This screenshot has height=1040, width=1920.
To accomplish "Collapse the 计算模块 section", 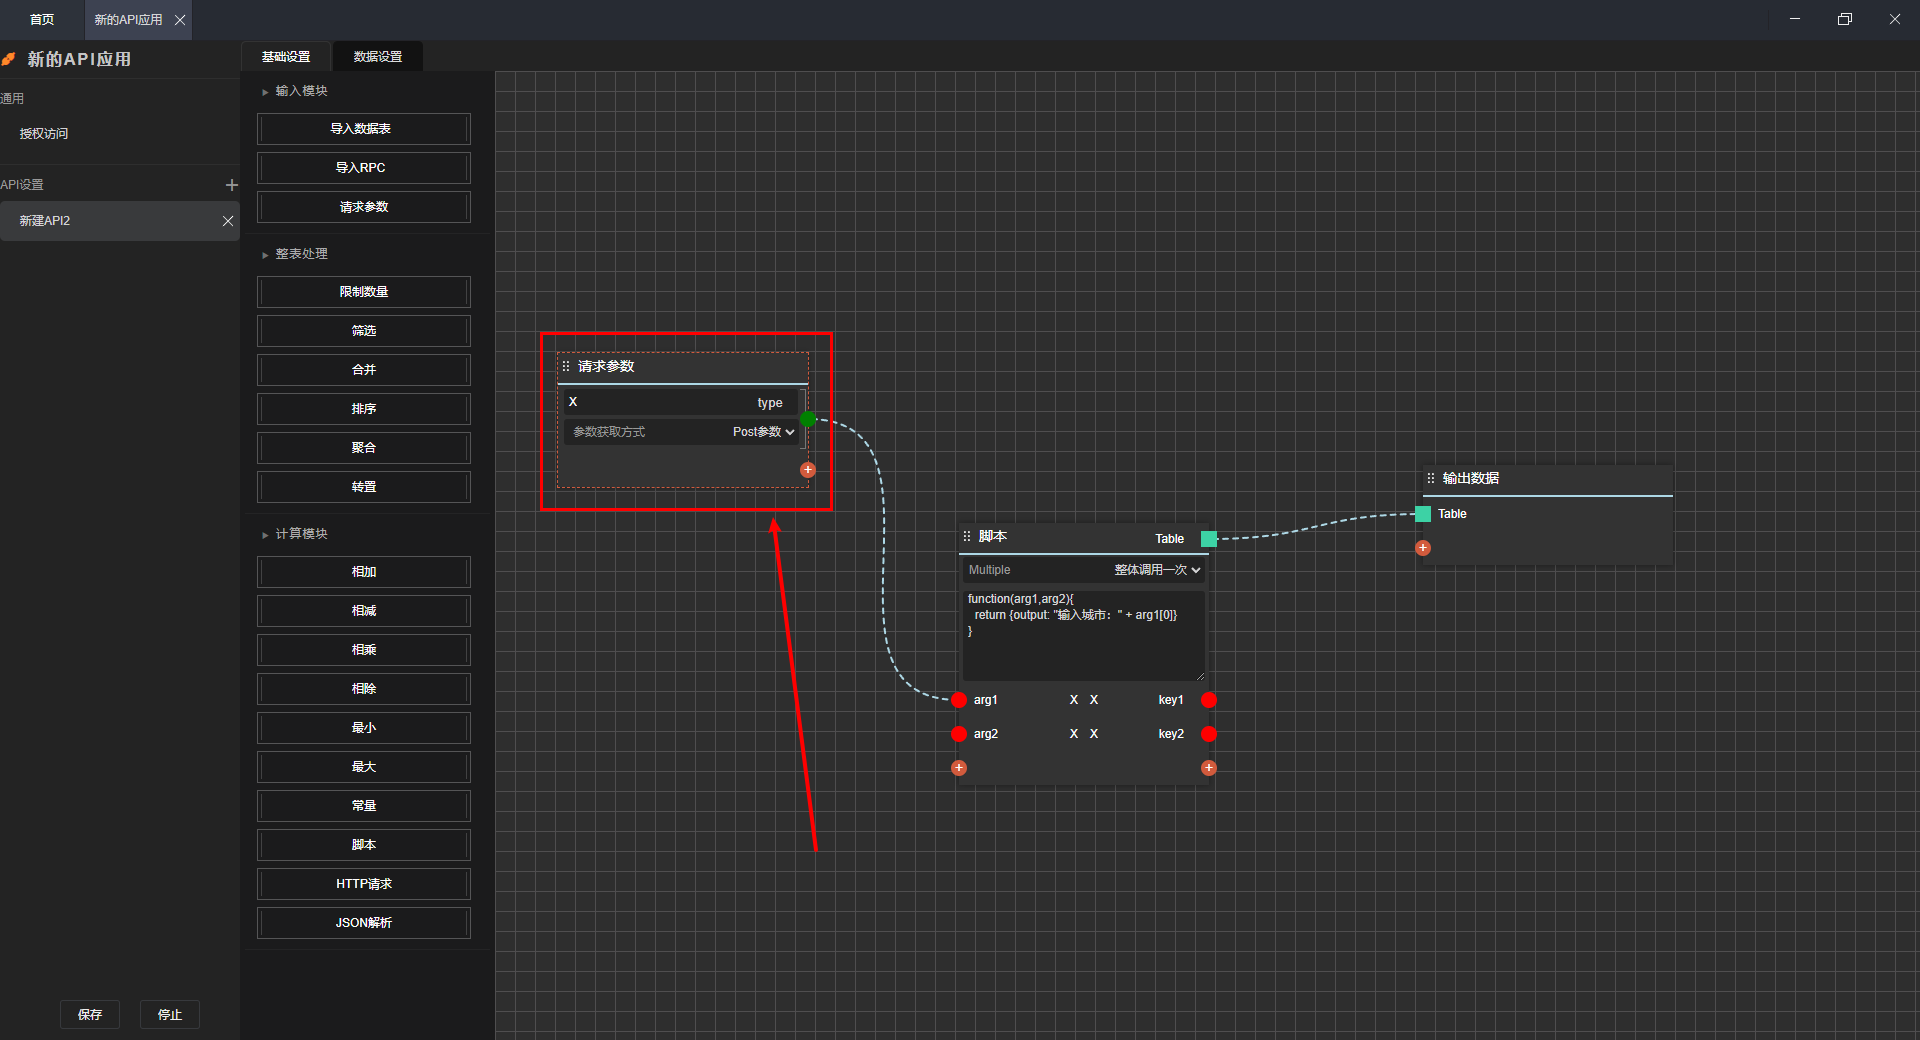I will [x=265, y=535].
